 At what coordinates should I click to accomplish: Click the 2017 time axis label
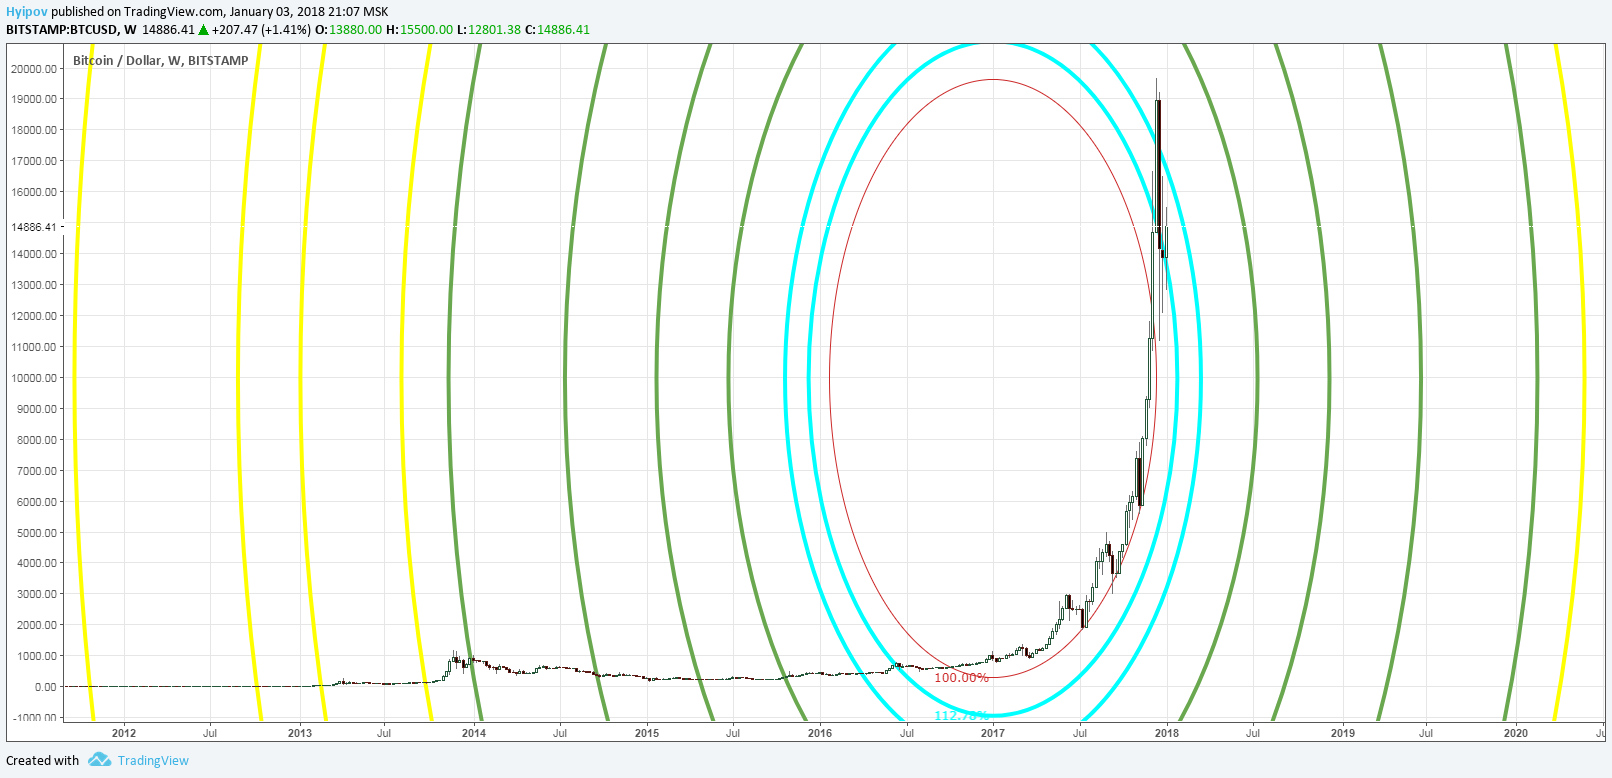pos(993,733)
